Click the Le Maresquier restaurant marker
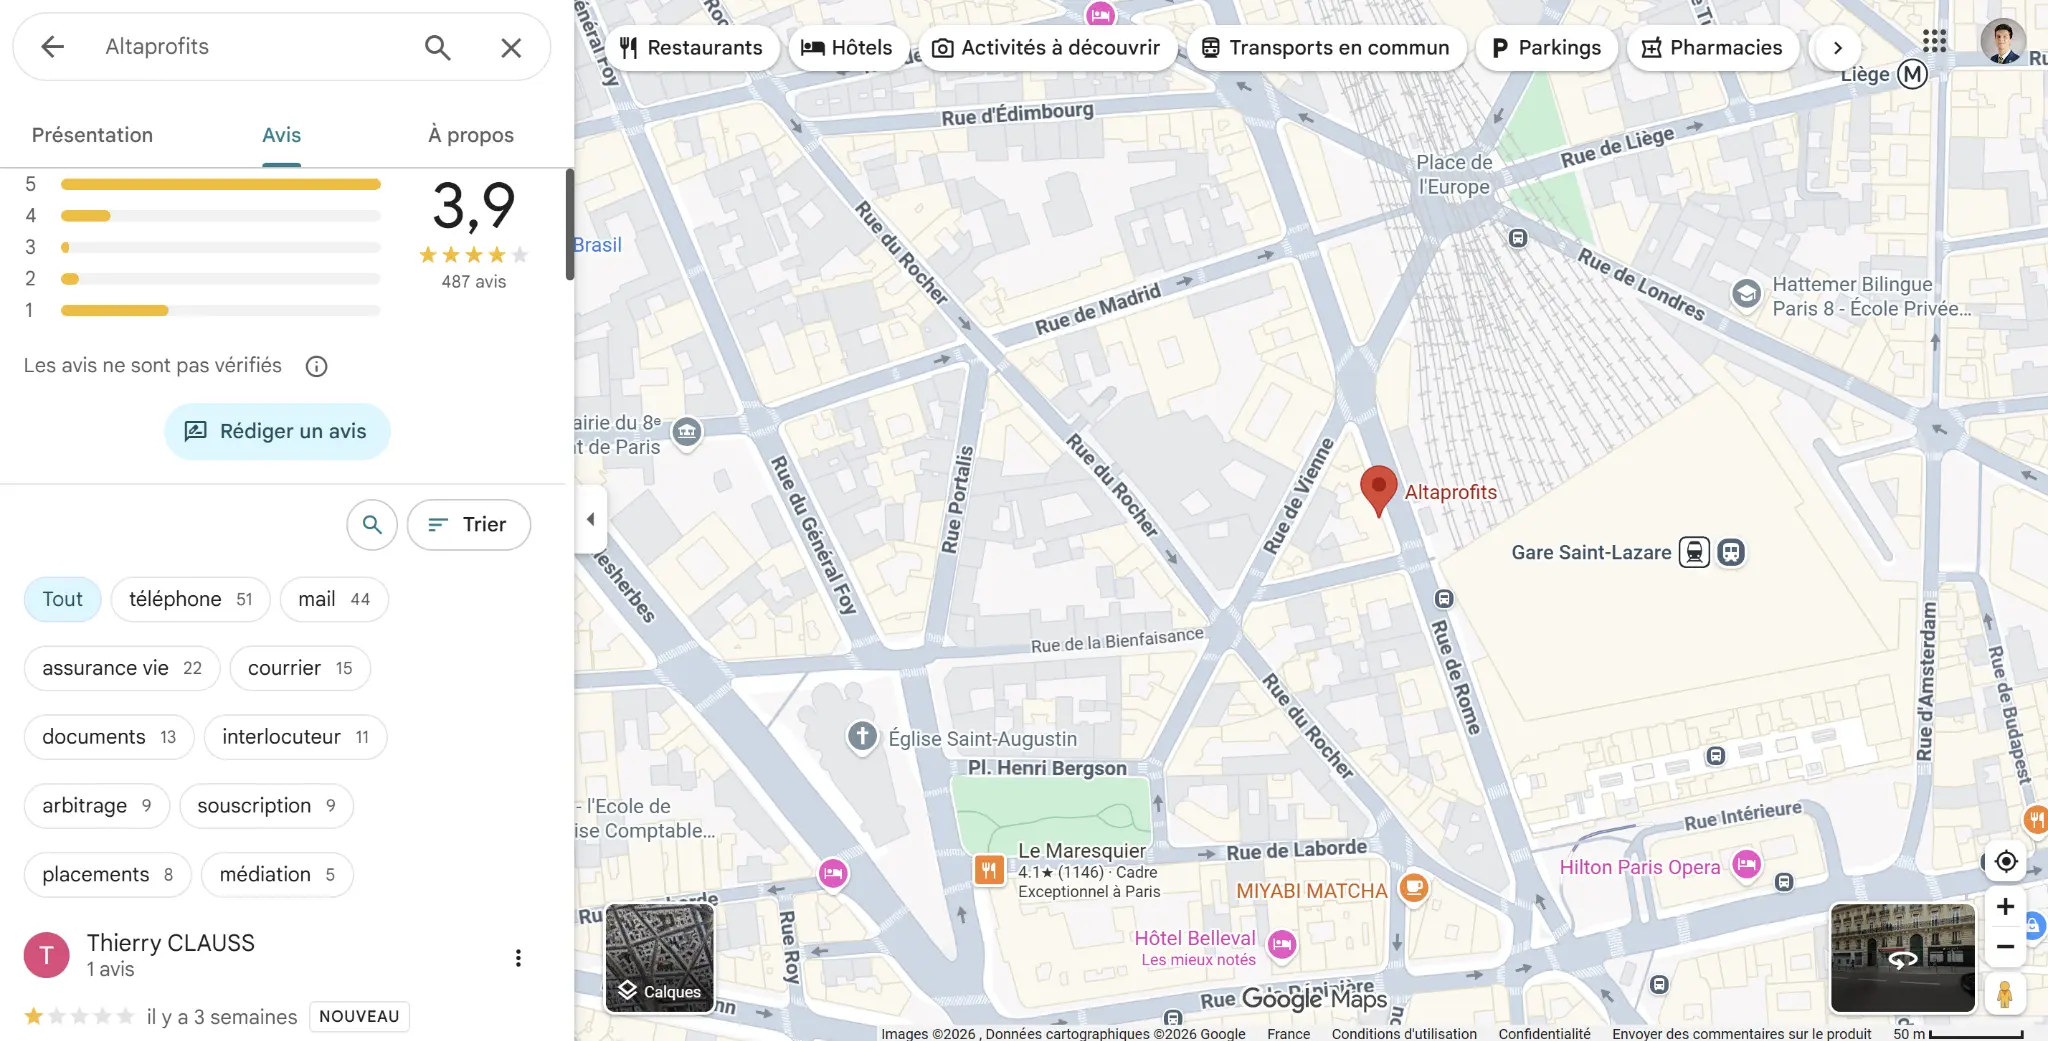The width and height of the screenshot is (2048, 1041). click(x=989, y=869)
